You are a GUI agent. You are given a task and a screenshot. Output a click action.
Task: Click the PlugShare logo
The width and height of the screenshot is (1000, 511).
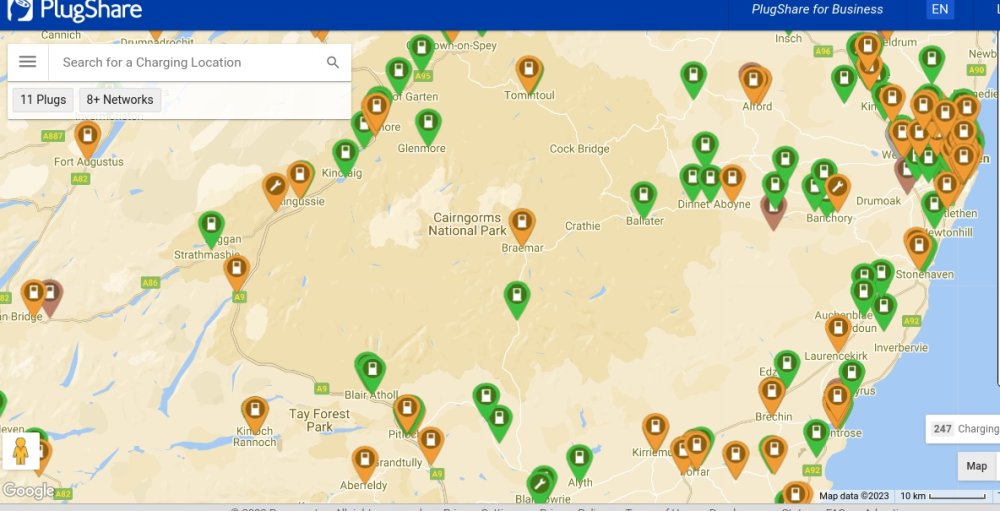click(x=75, y=10)
